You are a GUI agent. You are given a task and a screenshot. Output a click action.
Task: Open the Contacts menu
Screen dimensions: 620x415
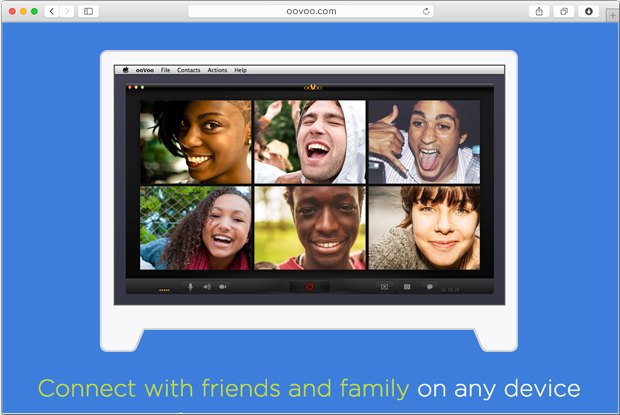189,70
